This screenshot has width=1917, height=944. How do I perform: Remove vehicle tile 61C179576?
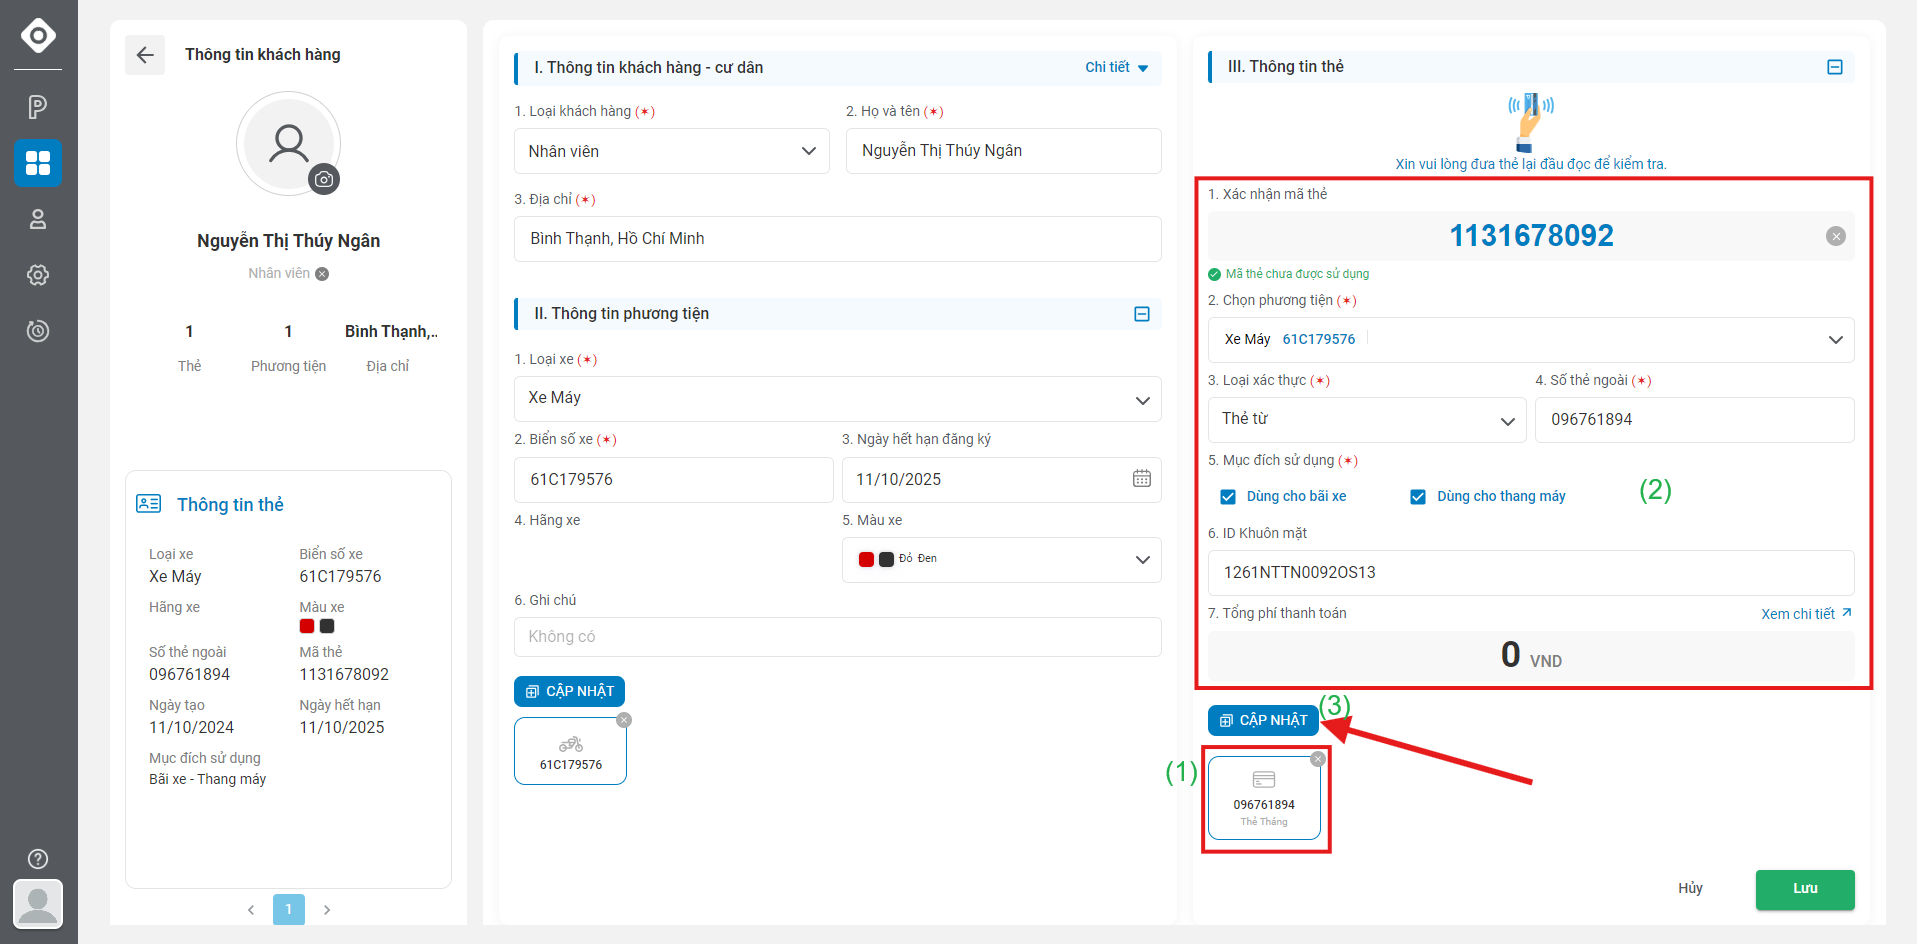624,720
